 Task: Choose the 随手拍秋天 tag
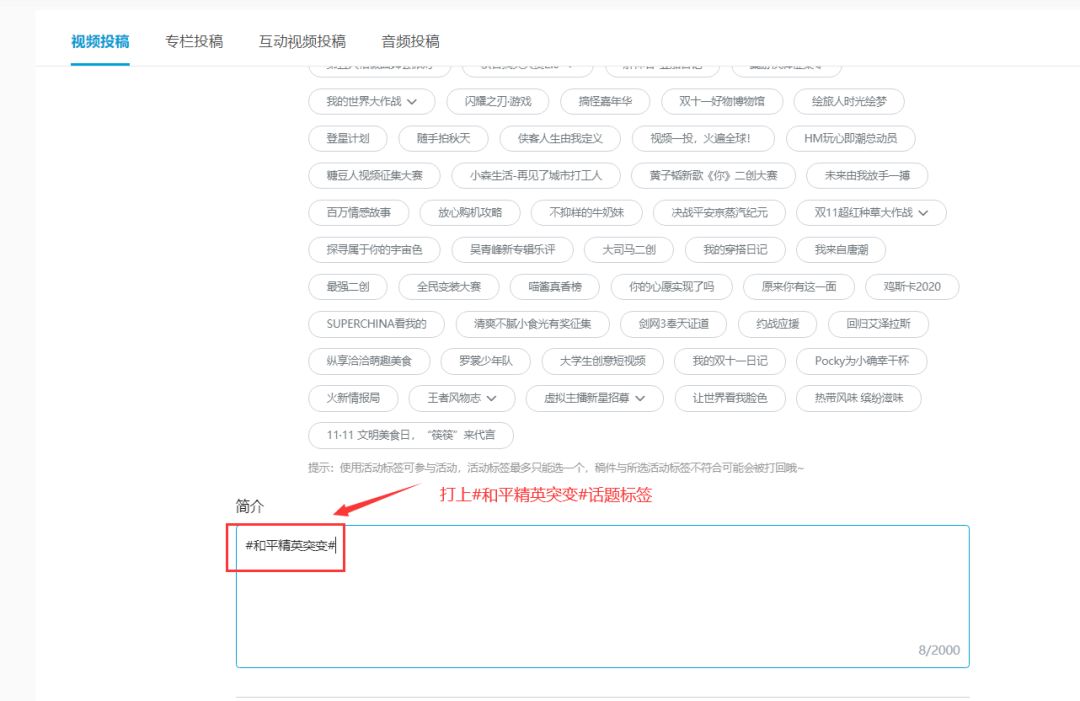click(x=444, y=138)
